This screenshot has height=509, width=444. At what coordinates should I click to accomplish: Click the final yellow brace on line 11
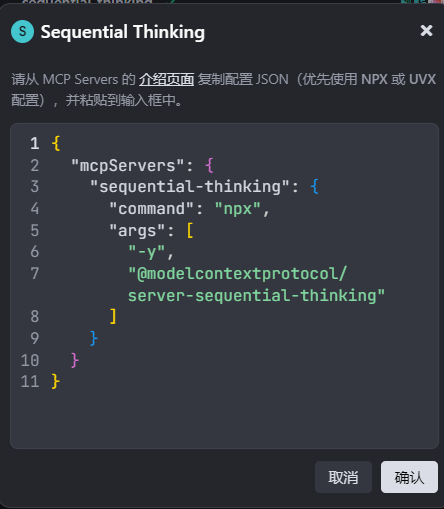pos(56,381)
